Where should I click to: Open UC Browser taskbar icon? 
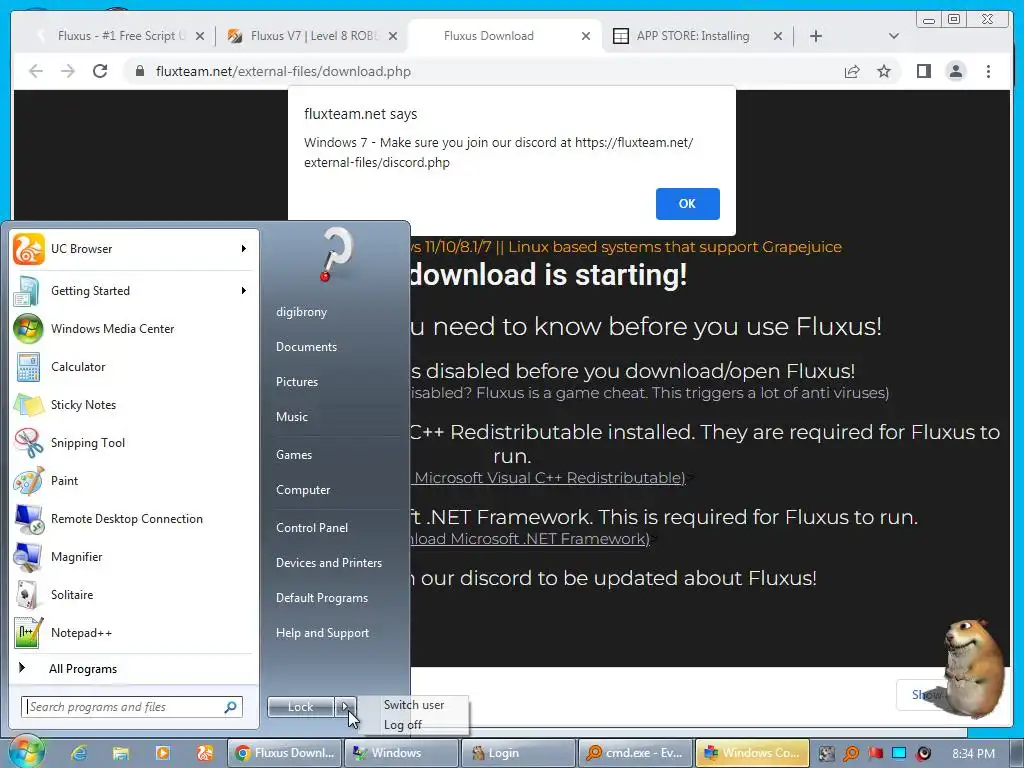205,753
